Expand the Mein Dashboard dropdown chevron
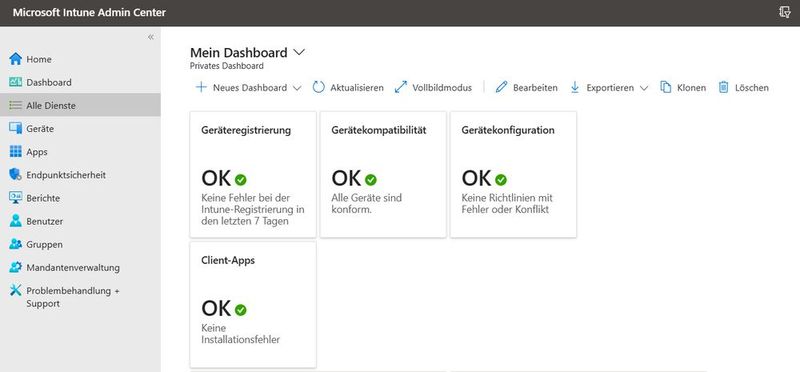800x372 pixels. 299,52
